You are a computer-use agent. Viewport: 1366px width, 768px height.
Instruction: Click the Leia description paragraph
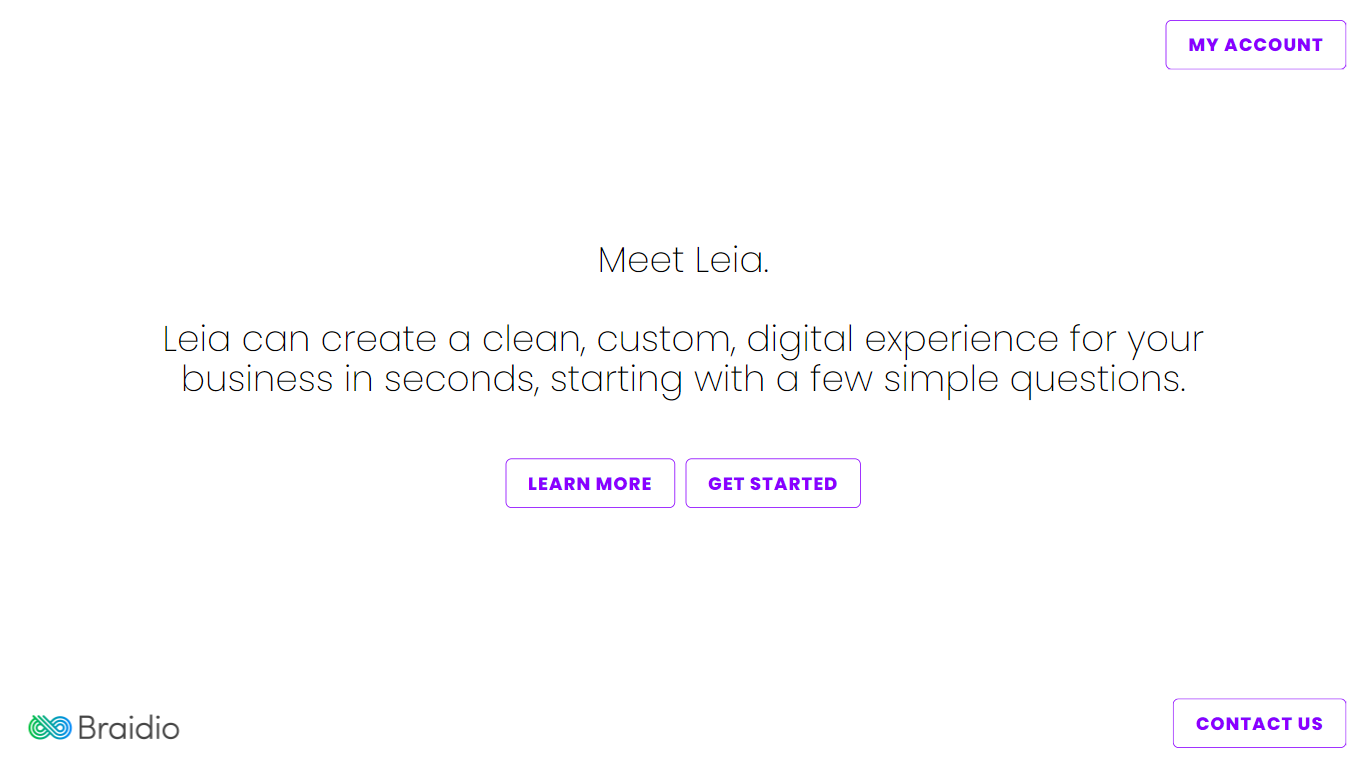683,359
